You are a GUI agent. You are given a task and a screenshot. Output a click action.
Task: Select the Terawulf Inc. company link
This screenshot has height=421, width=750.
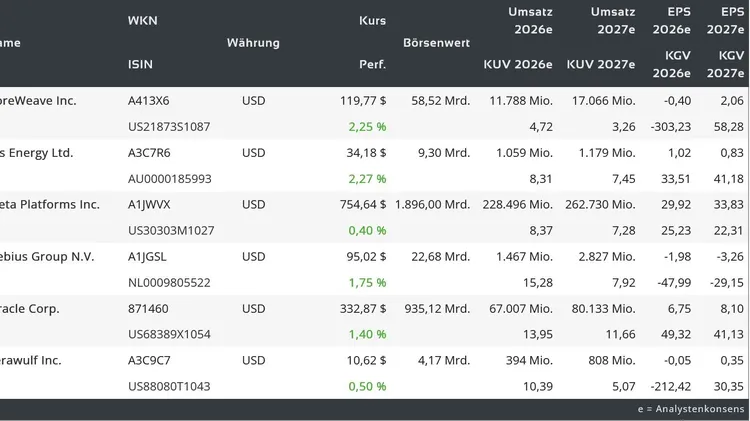(x=31, y=361)
